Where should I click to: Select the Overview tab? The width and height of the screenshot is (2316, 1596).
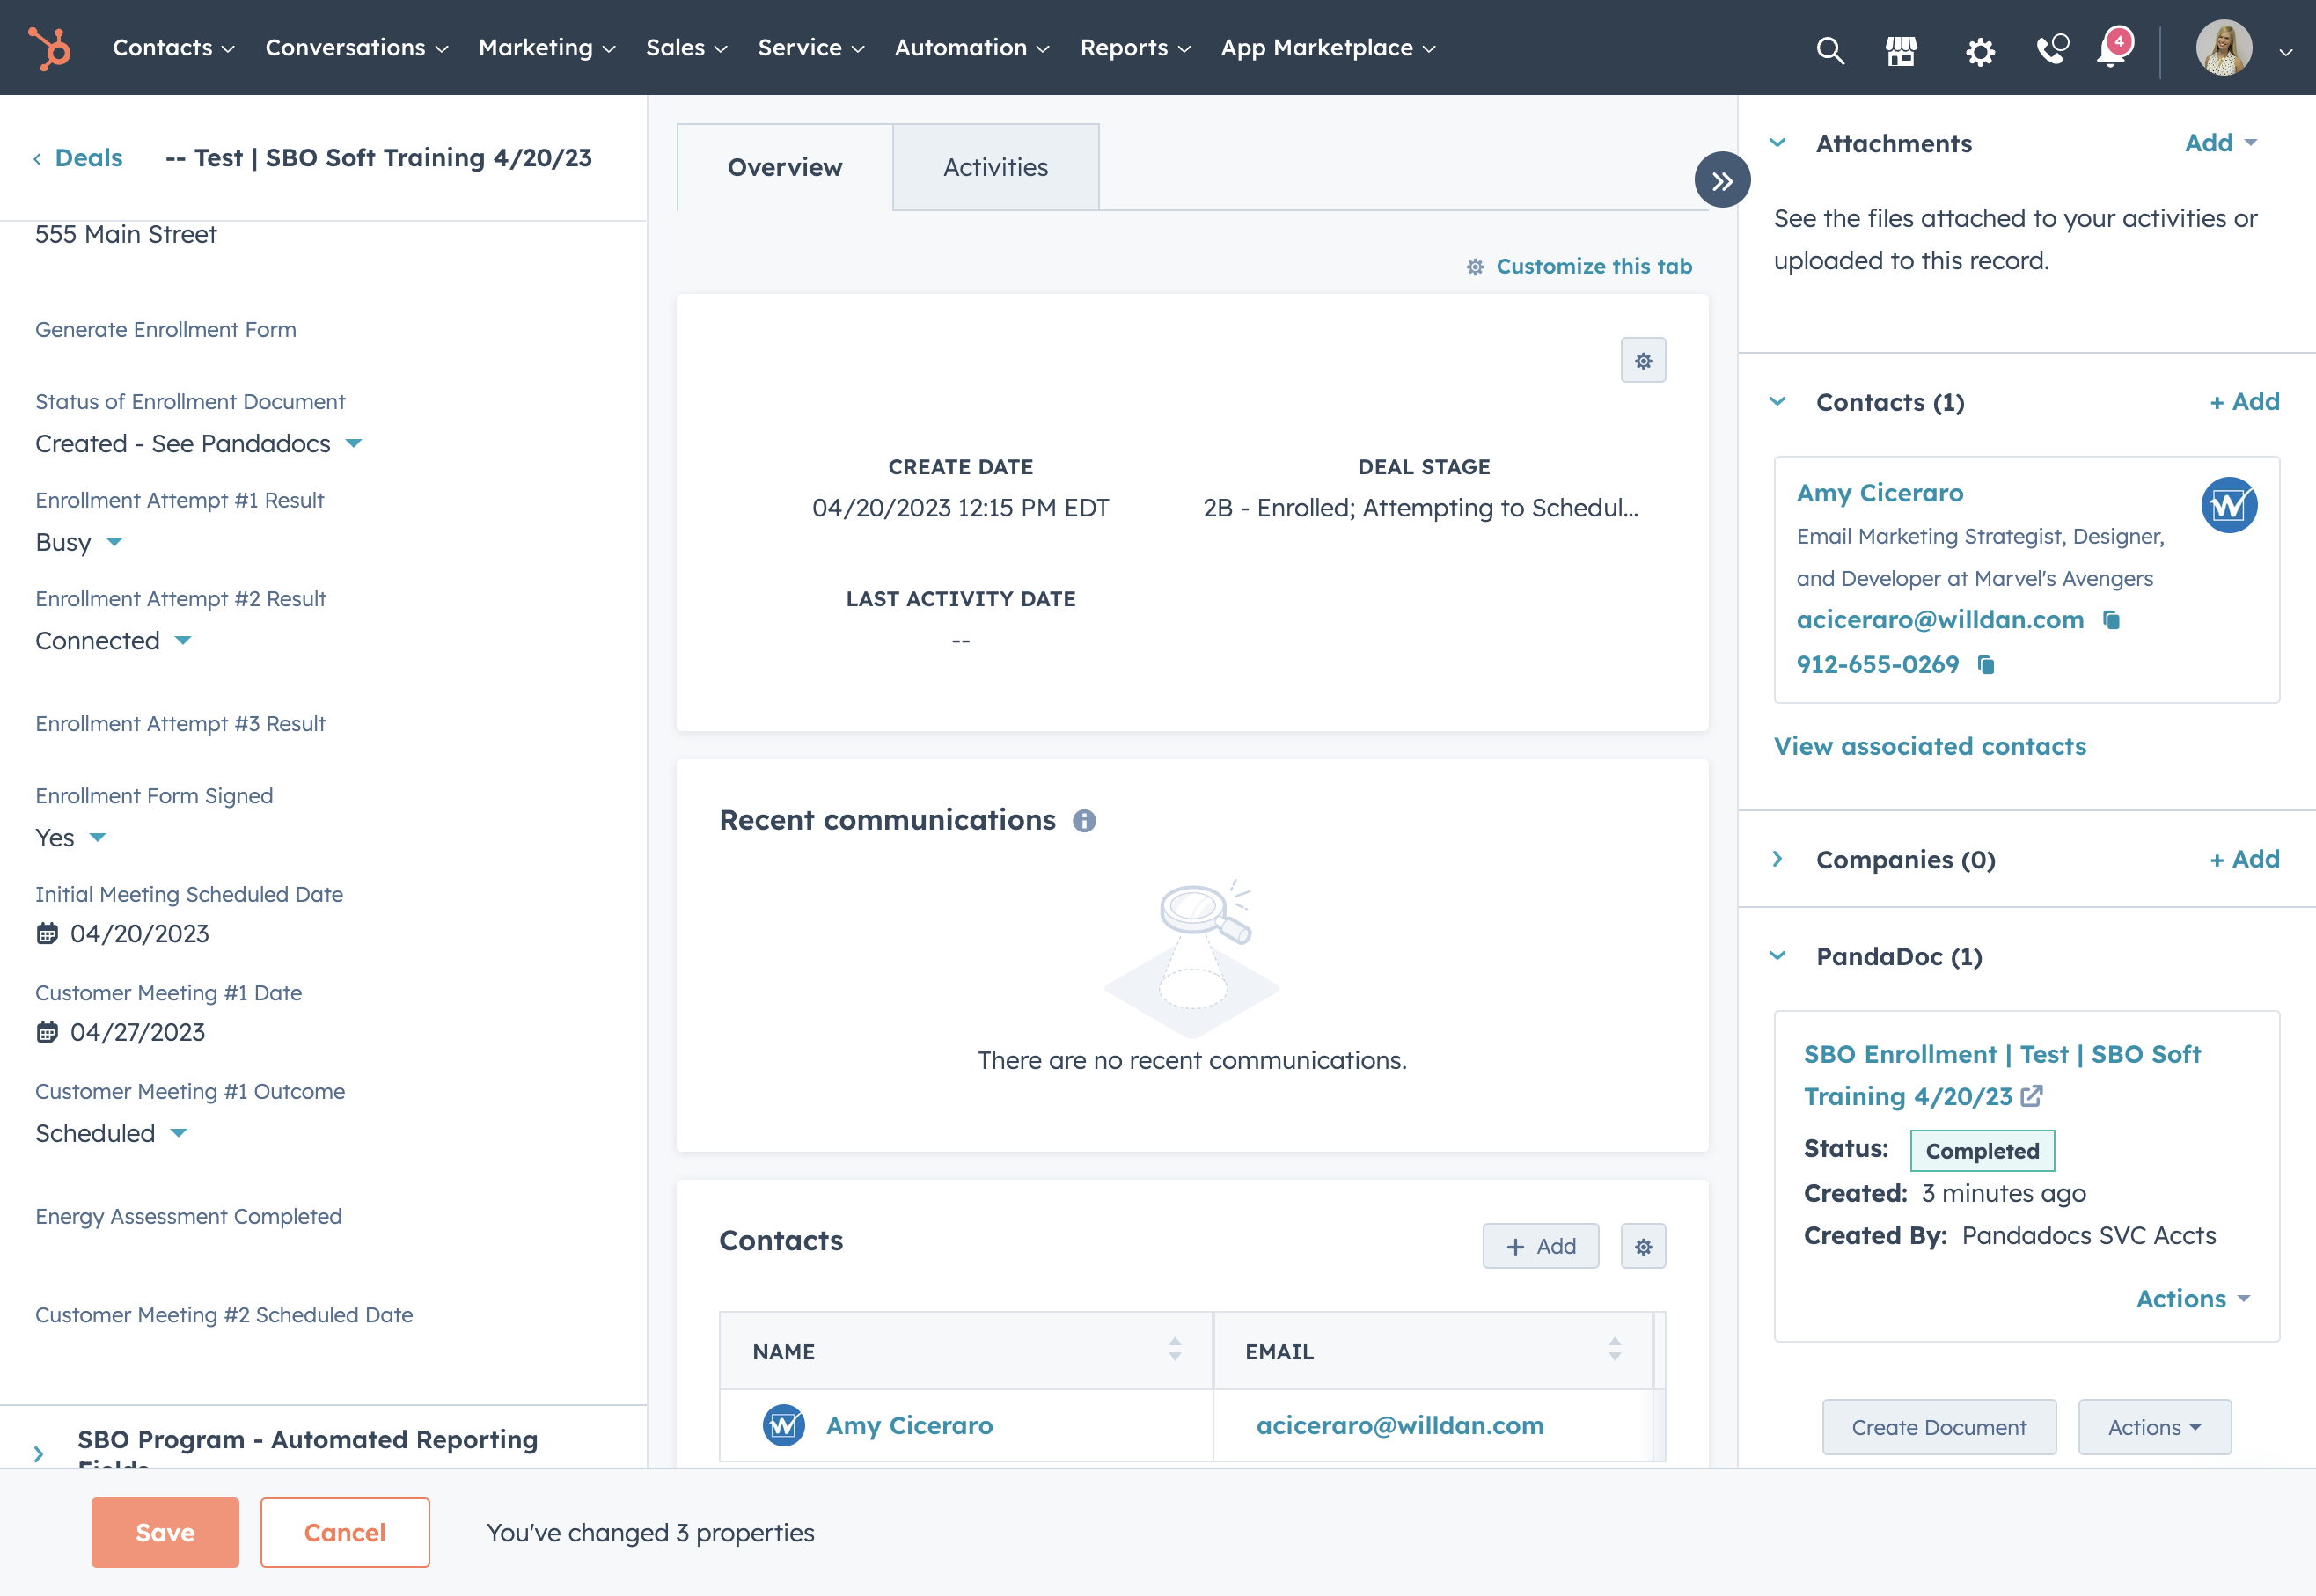[x=785, y=167]
